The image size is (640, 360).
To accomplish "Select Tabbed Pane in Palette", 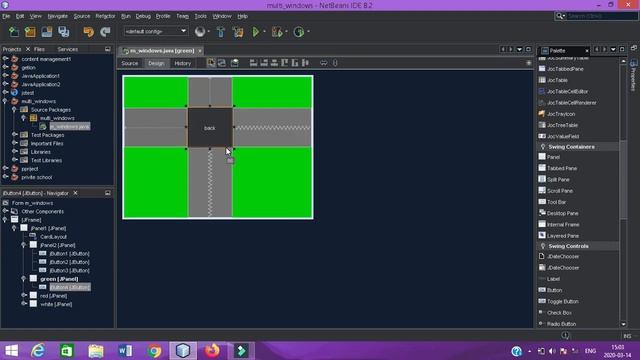I will 562,168.
